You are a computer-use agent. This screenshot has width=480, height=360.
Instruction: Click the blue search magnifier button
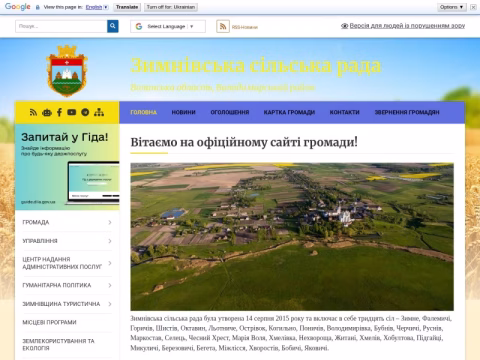113,26
